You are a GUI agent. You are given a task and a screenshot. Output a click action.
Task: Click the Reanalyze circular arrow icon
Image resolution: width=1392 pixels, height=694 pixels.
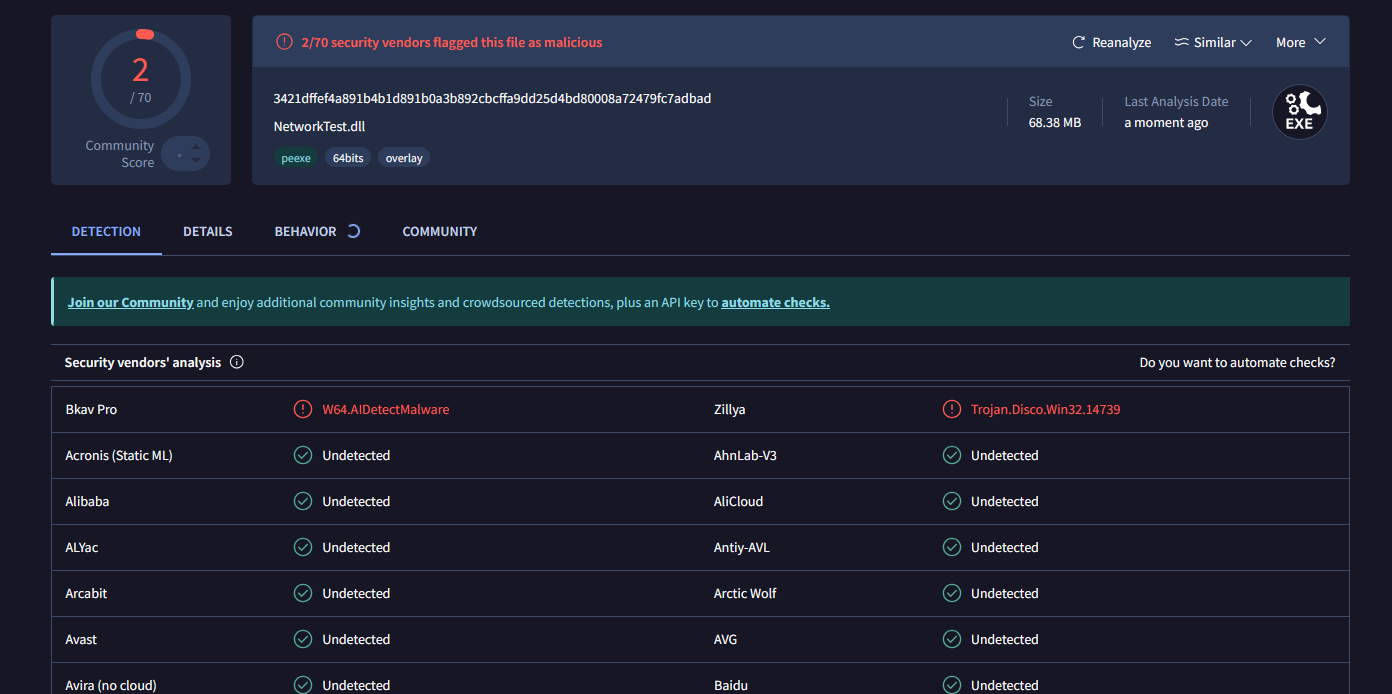[1079, 43]
